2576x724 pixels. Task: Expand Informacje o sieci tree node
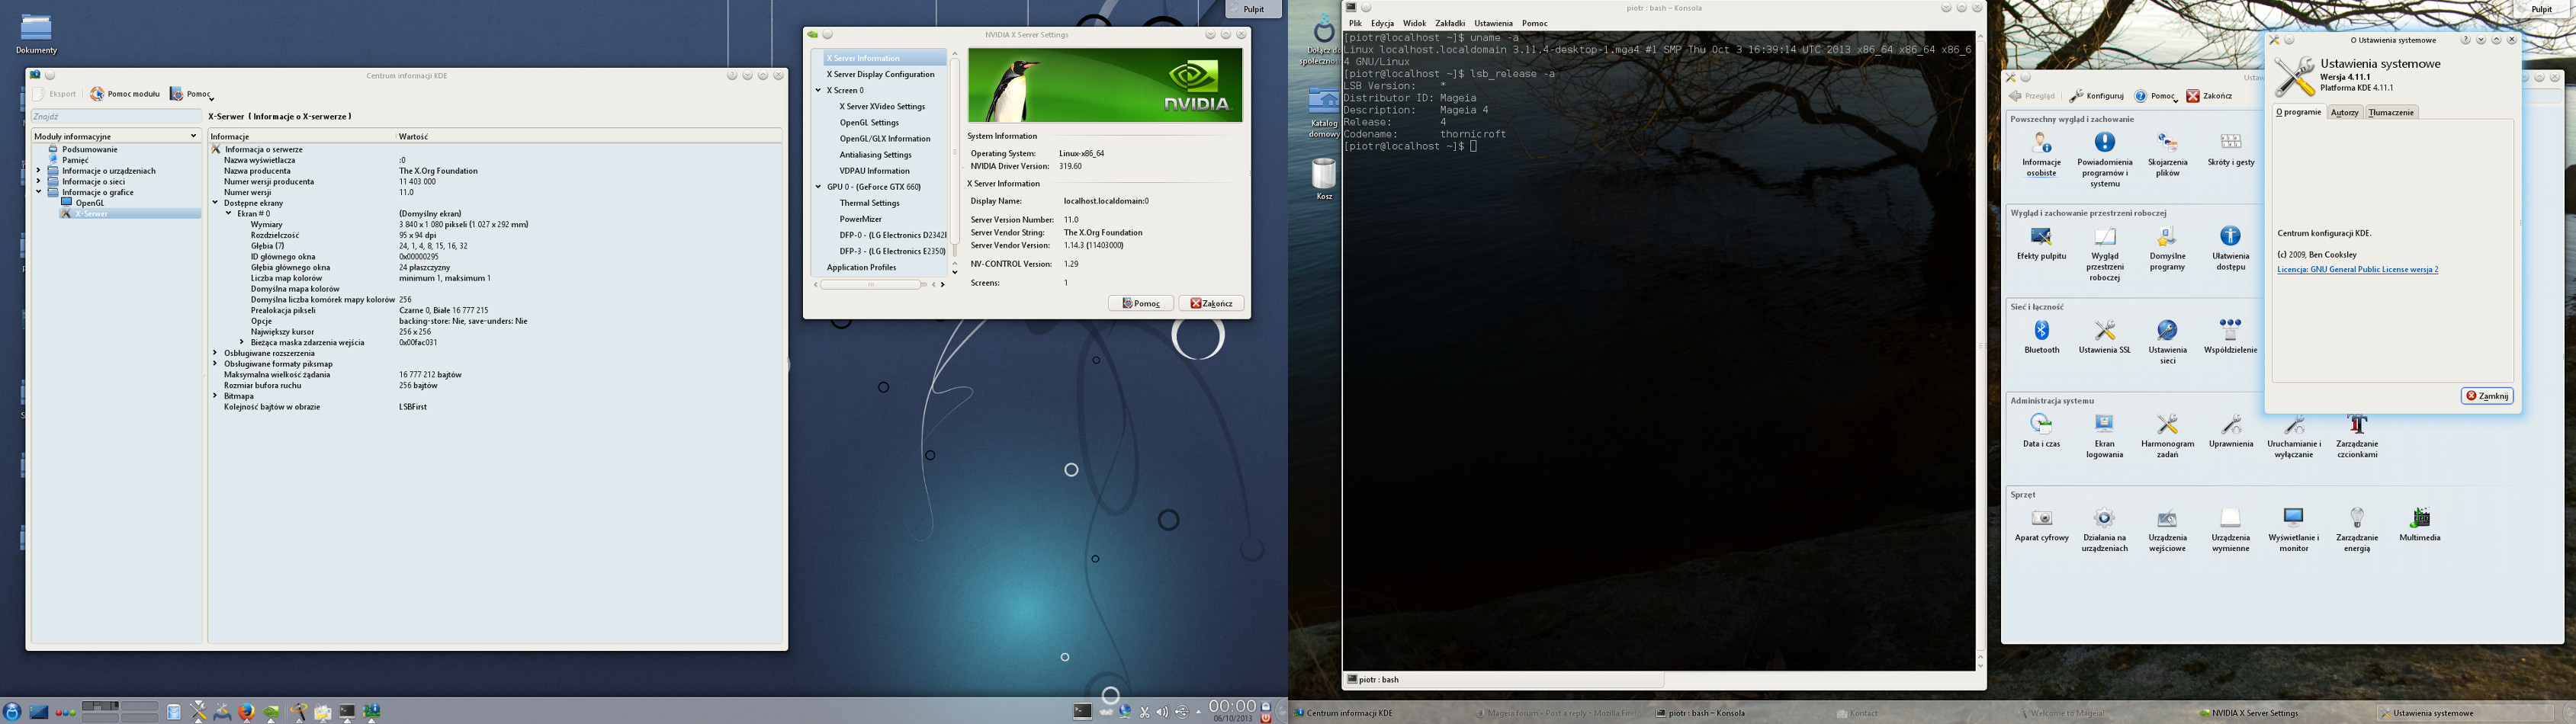38,182
